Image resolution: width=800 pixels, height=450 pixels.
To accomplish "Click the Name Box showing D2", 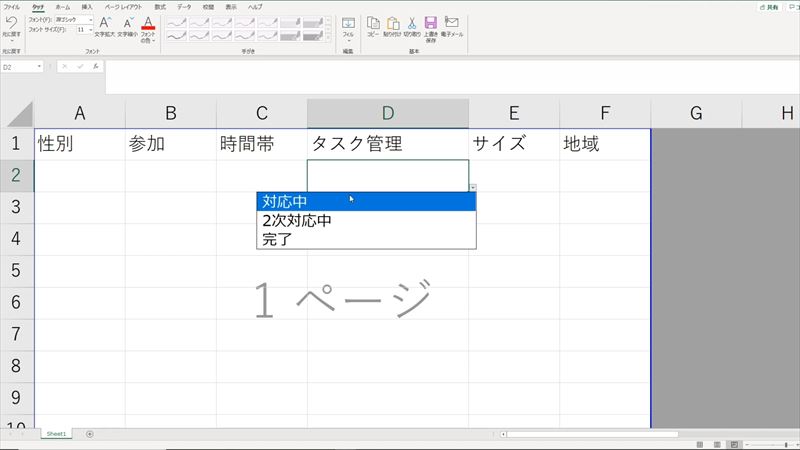I will (x=20, y=67).
